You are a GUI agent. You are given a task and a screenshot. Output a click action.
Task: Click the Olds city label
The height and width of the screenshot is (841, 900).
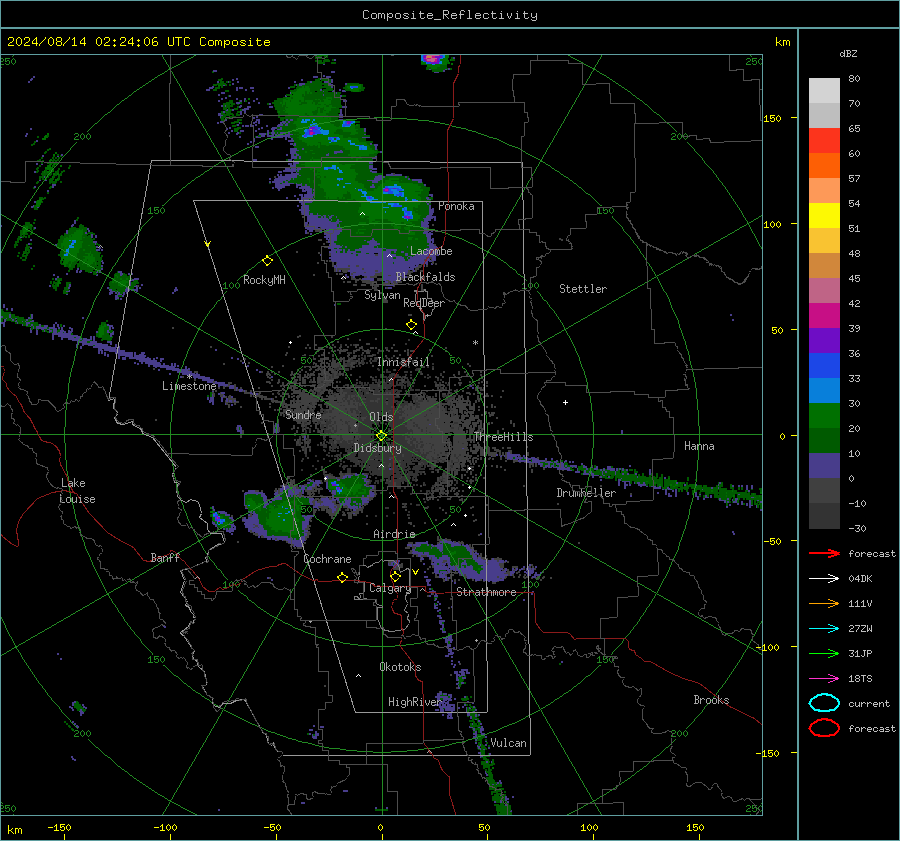pos(381,417)
